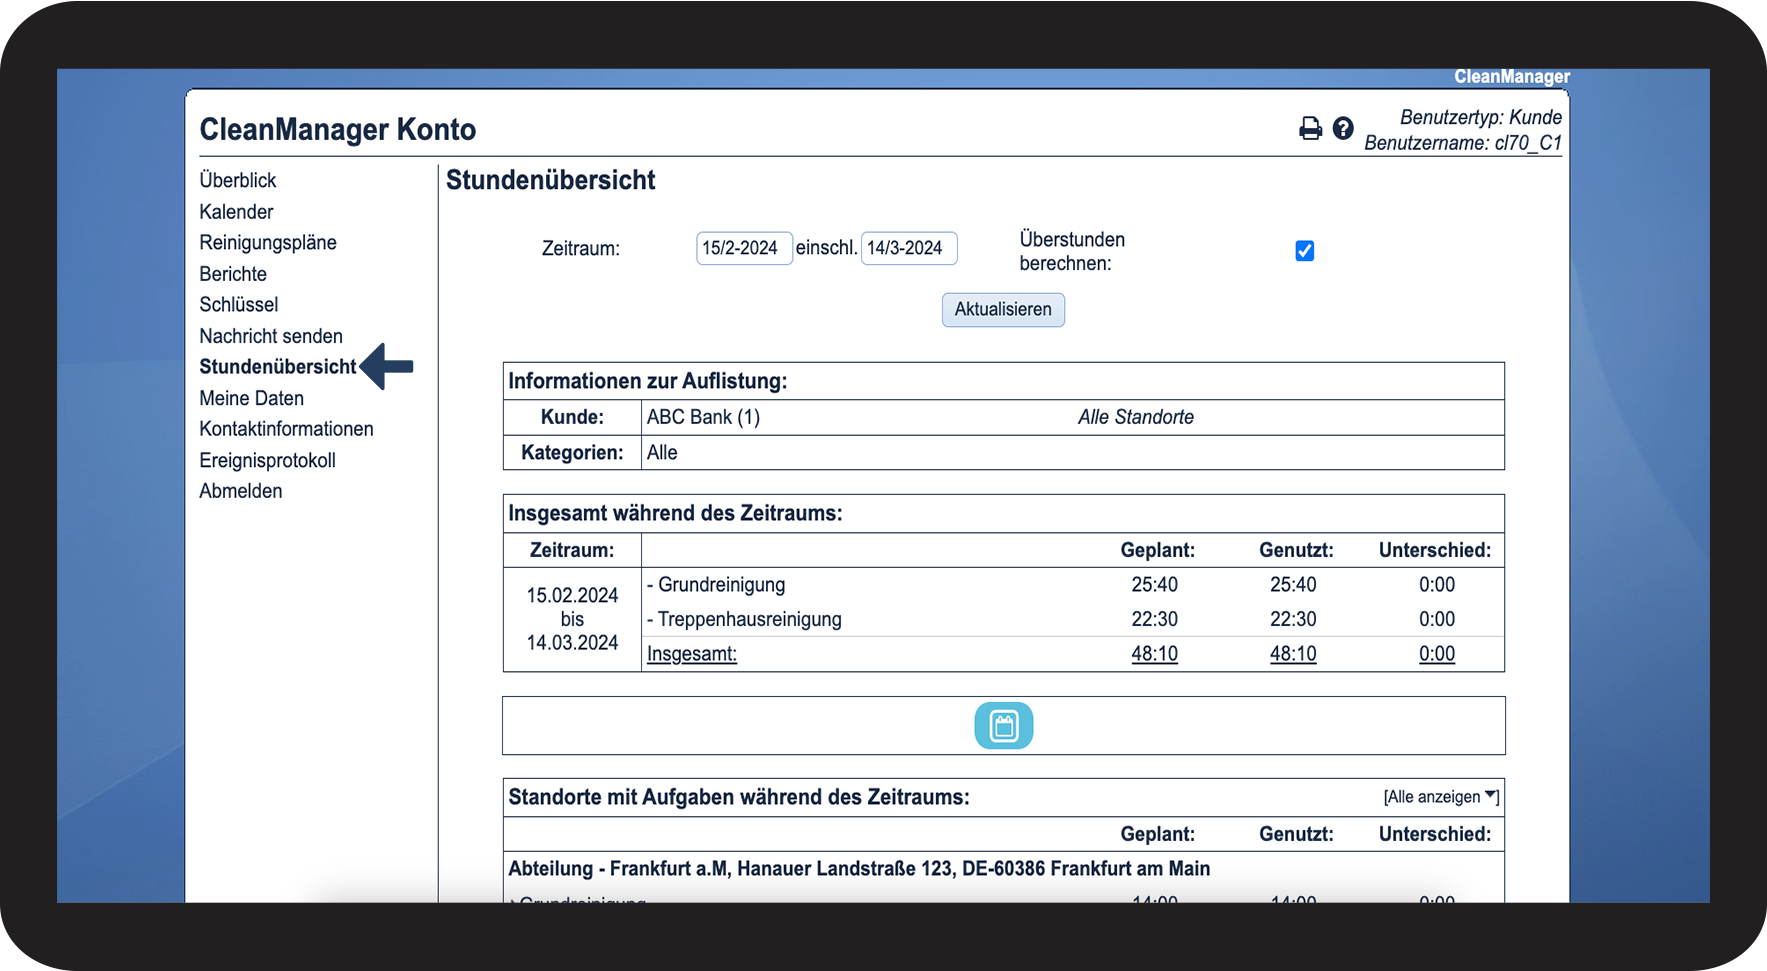The height and width of the screenshot is (971, 1767).
Task: Click the Benutzername: cl70_C1 text
Action: tap(1463, 143)
